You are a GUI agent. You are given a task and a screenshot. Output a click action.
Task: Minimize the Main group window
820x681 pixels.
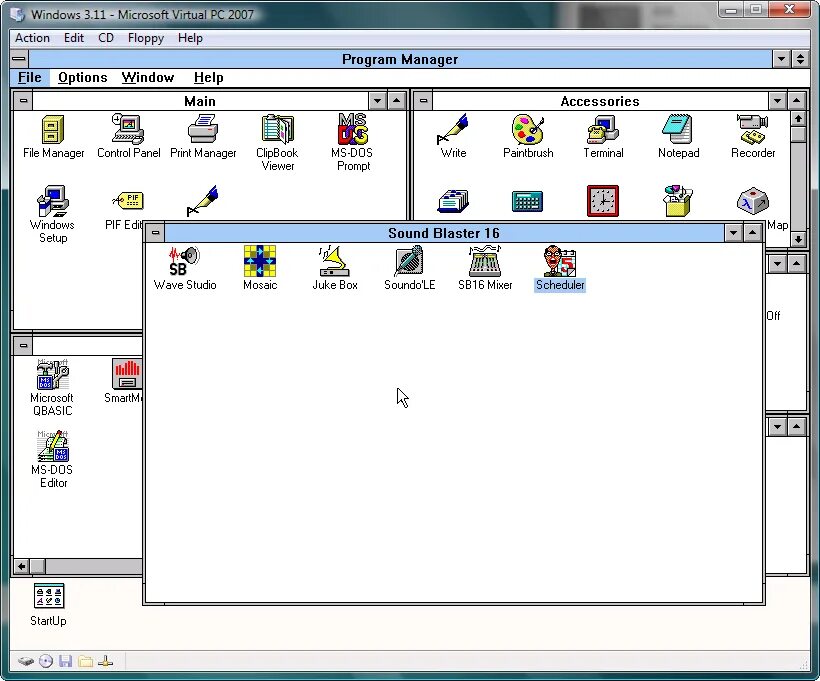pos(377,100)
